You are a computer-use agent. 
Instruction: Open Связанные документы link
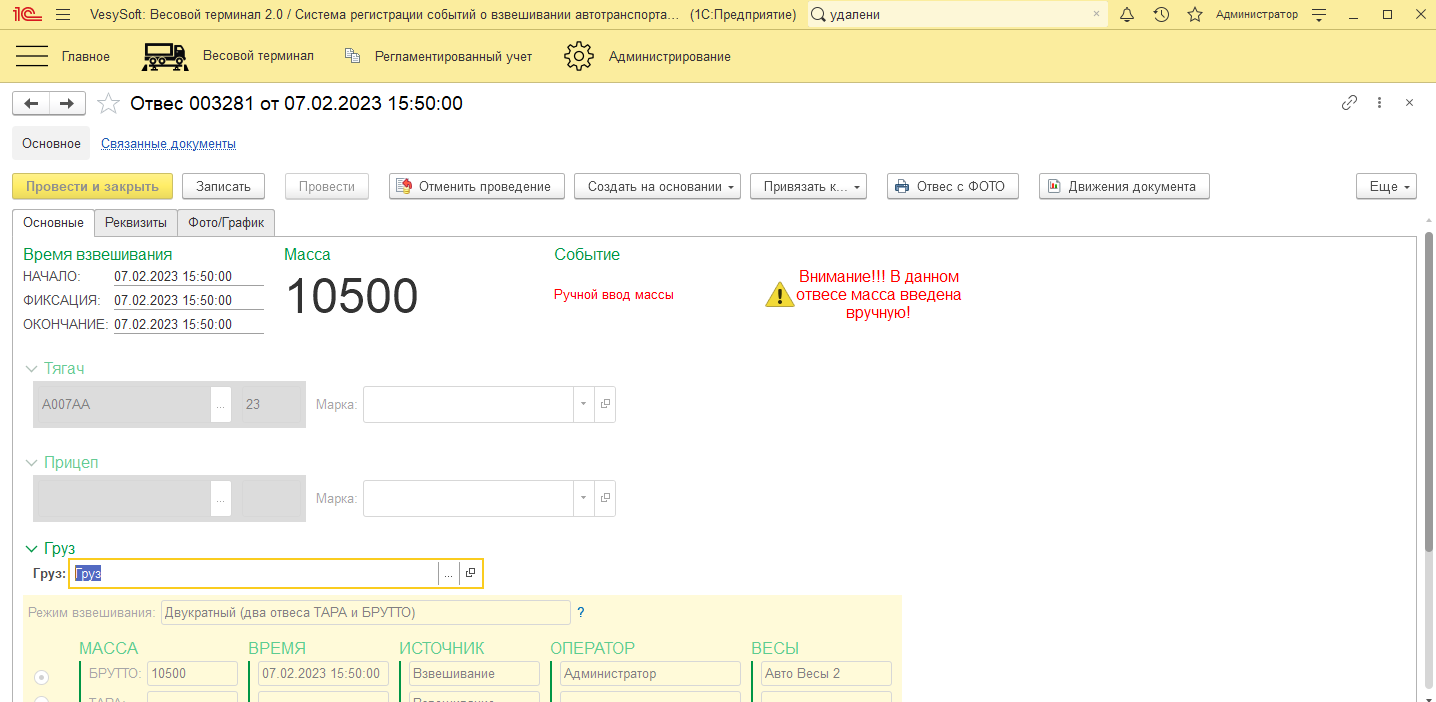tap(168, 144)
